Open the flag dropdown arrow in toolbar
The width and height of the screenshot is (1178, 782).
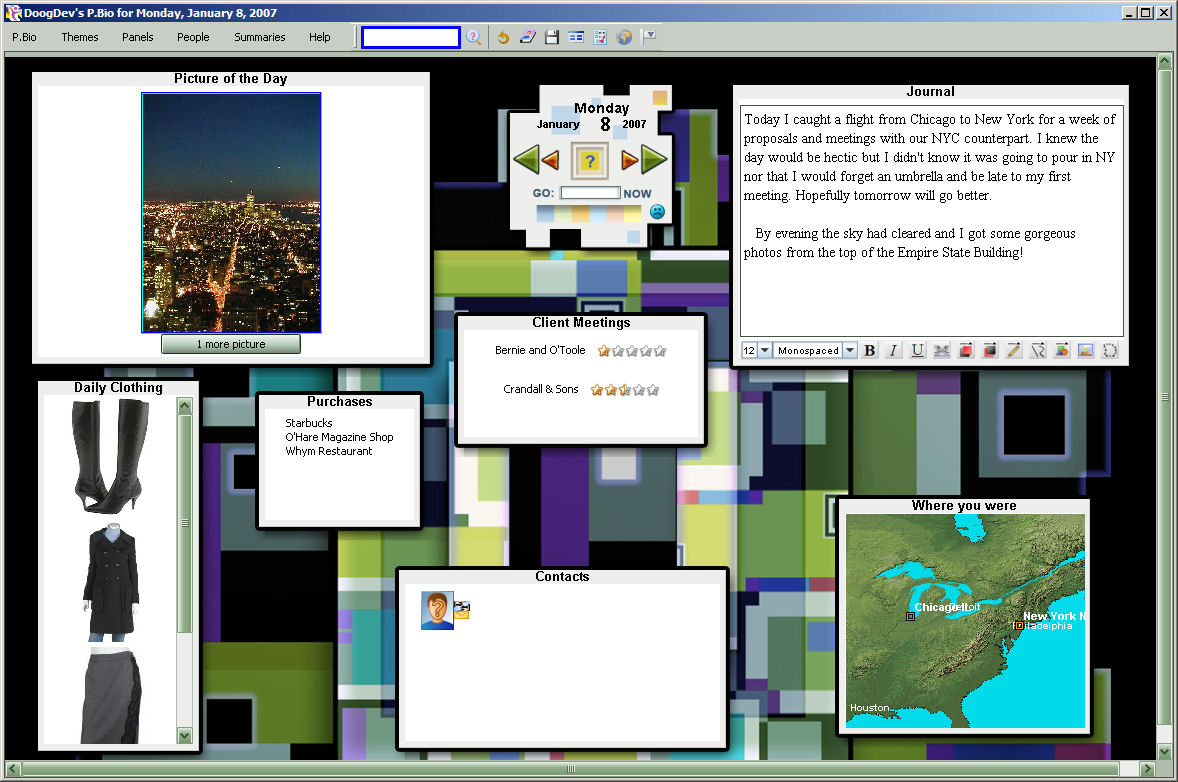pyautogui.click(x=649, y=36)
